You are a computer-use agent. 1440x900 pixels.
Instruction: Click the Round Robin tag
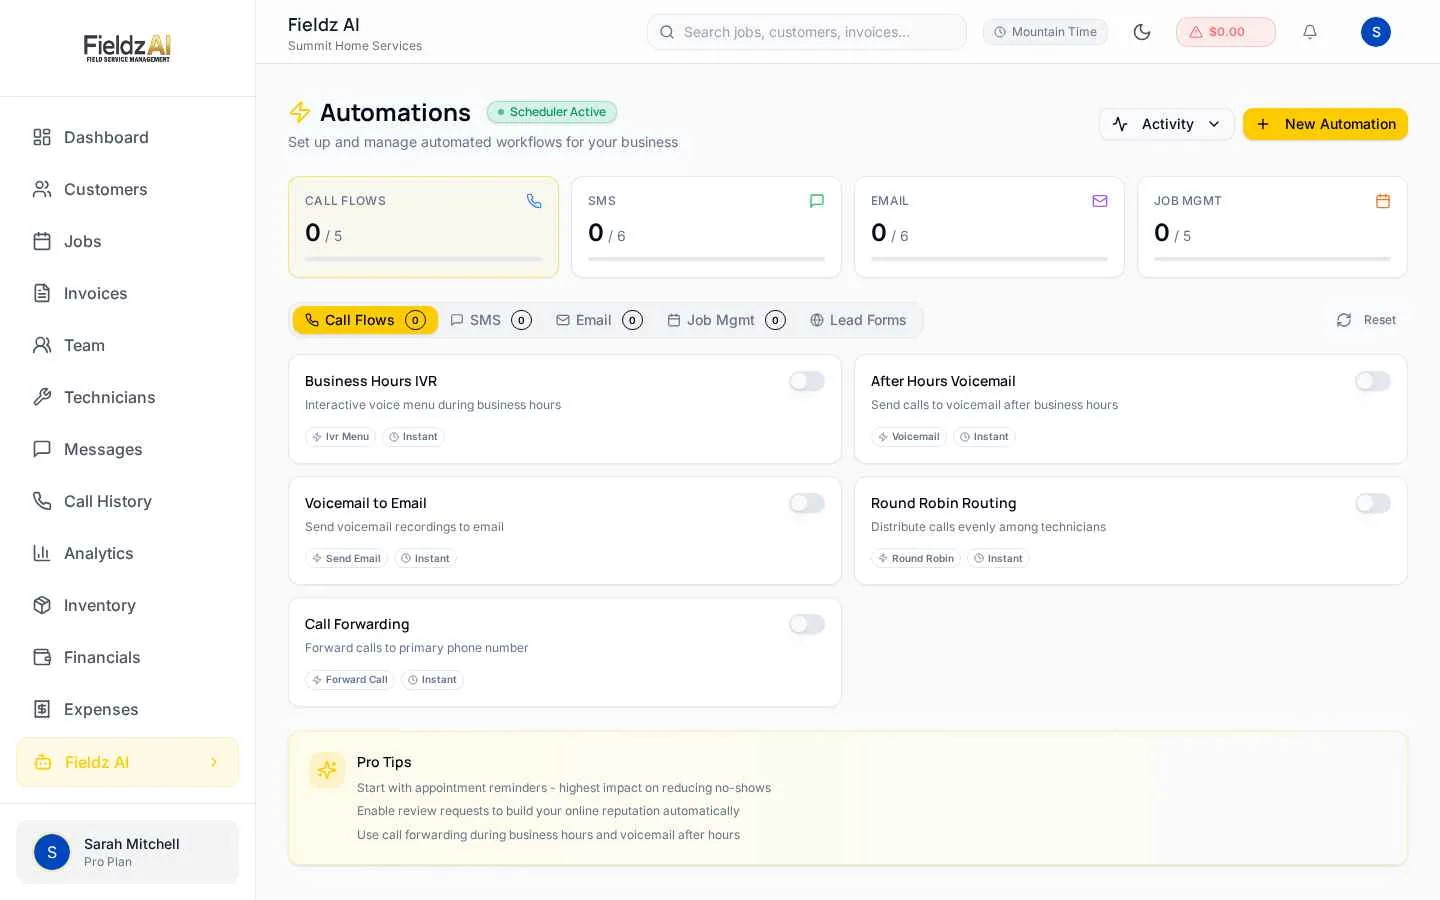tap(916, 559)
